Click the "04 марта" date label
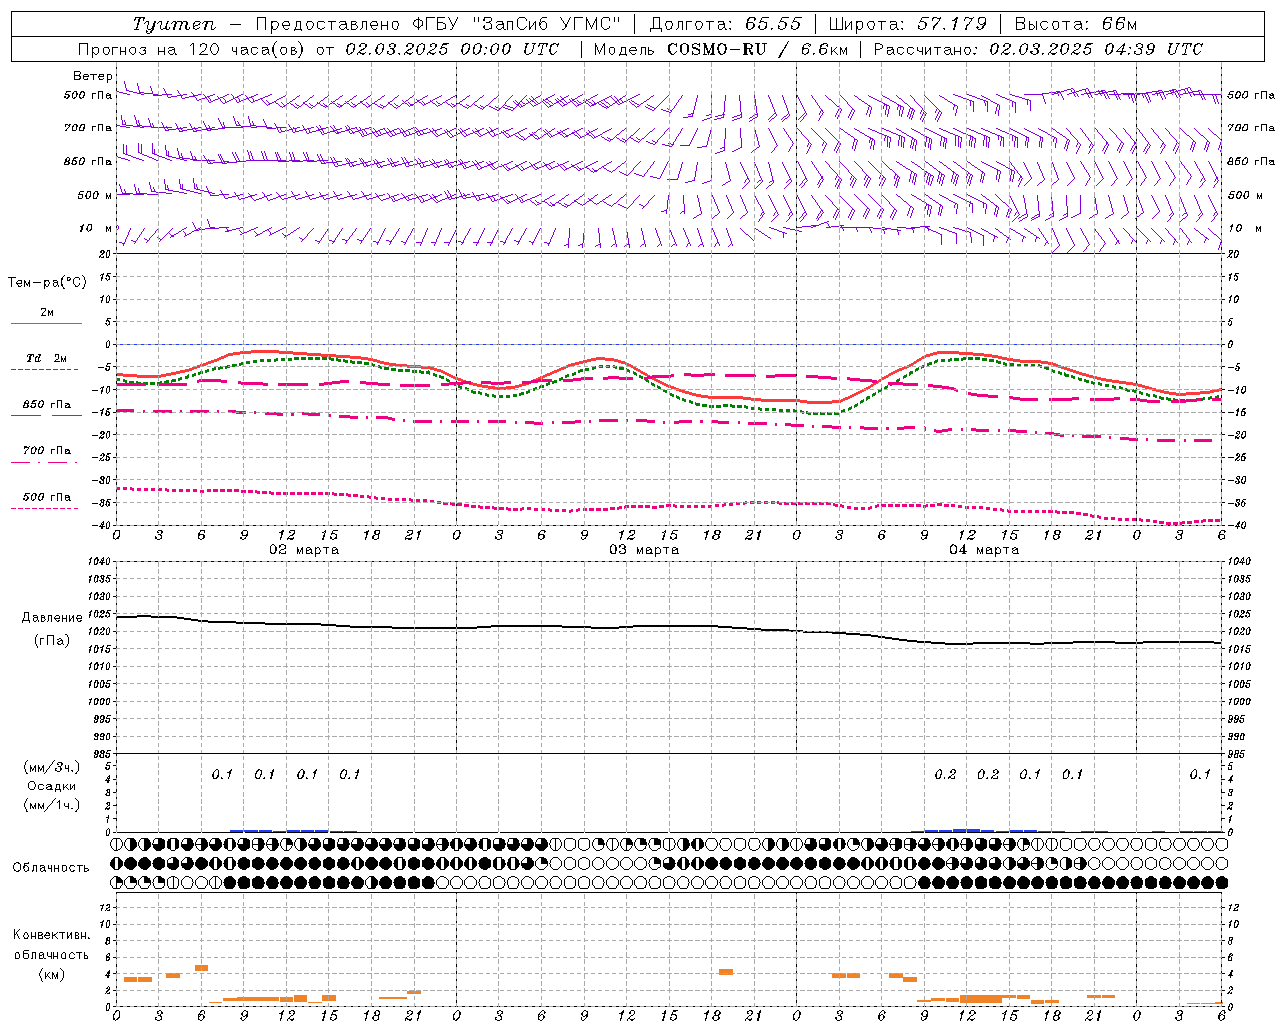 (984, 550)
